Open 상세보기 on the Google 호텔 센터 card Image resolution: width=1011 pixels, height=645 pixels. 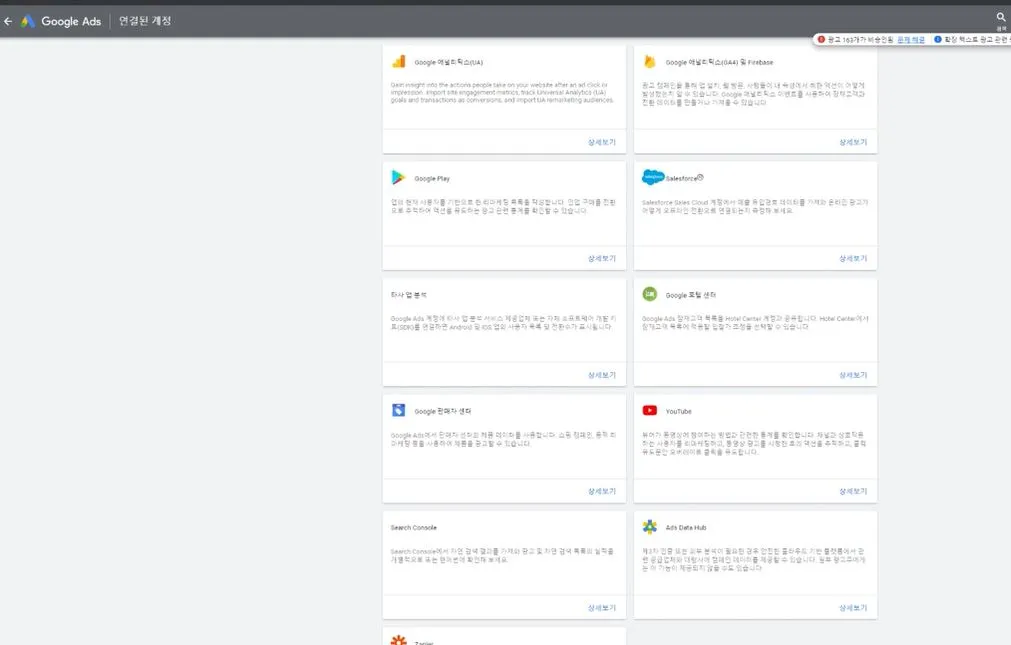click(853, 375)
